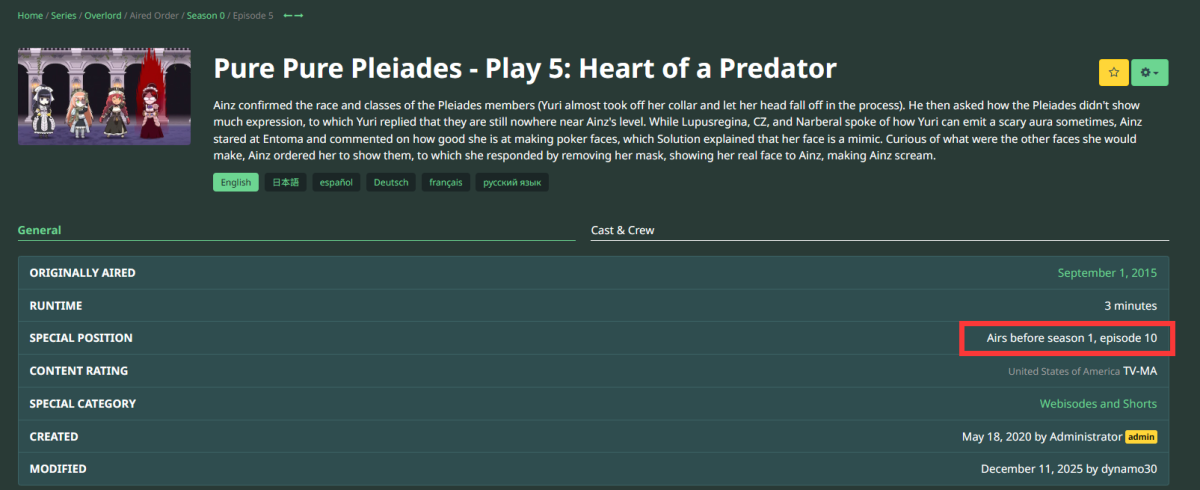Choose the Deutsch language button
The height and width of the screenshot is (490, 1200).
click(x=391, y=182)
